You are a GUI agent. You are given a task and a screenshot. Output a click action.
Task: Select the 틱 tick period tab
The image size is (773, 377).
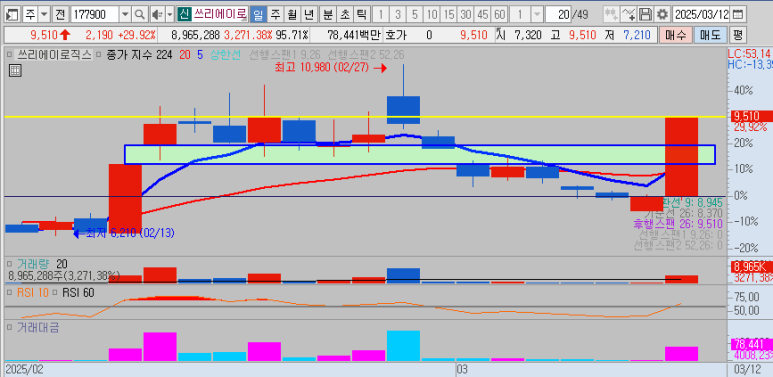coord(361,15)
